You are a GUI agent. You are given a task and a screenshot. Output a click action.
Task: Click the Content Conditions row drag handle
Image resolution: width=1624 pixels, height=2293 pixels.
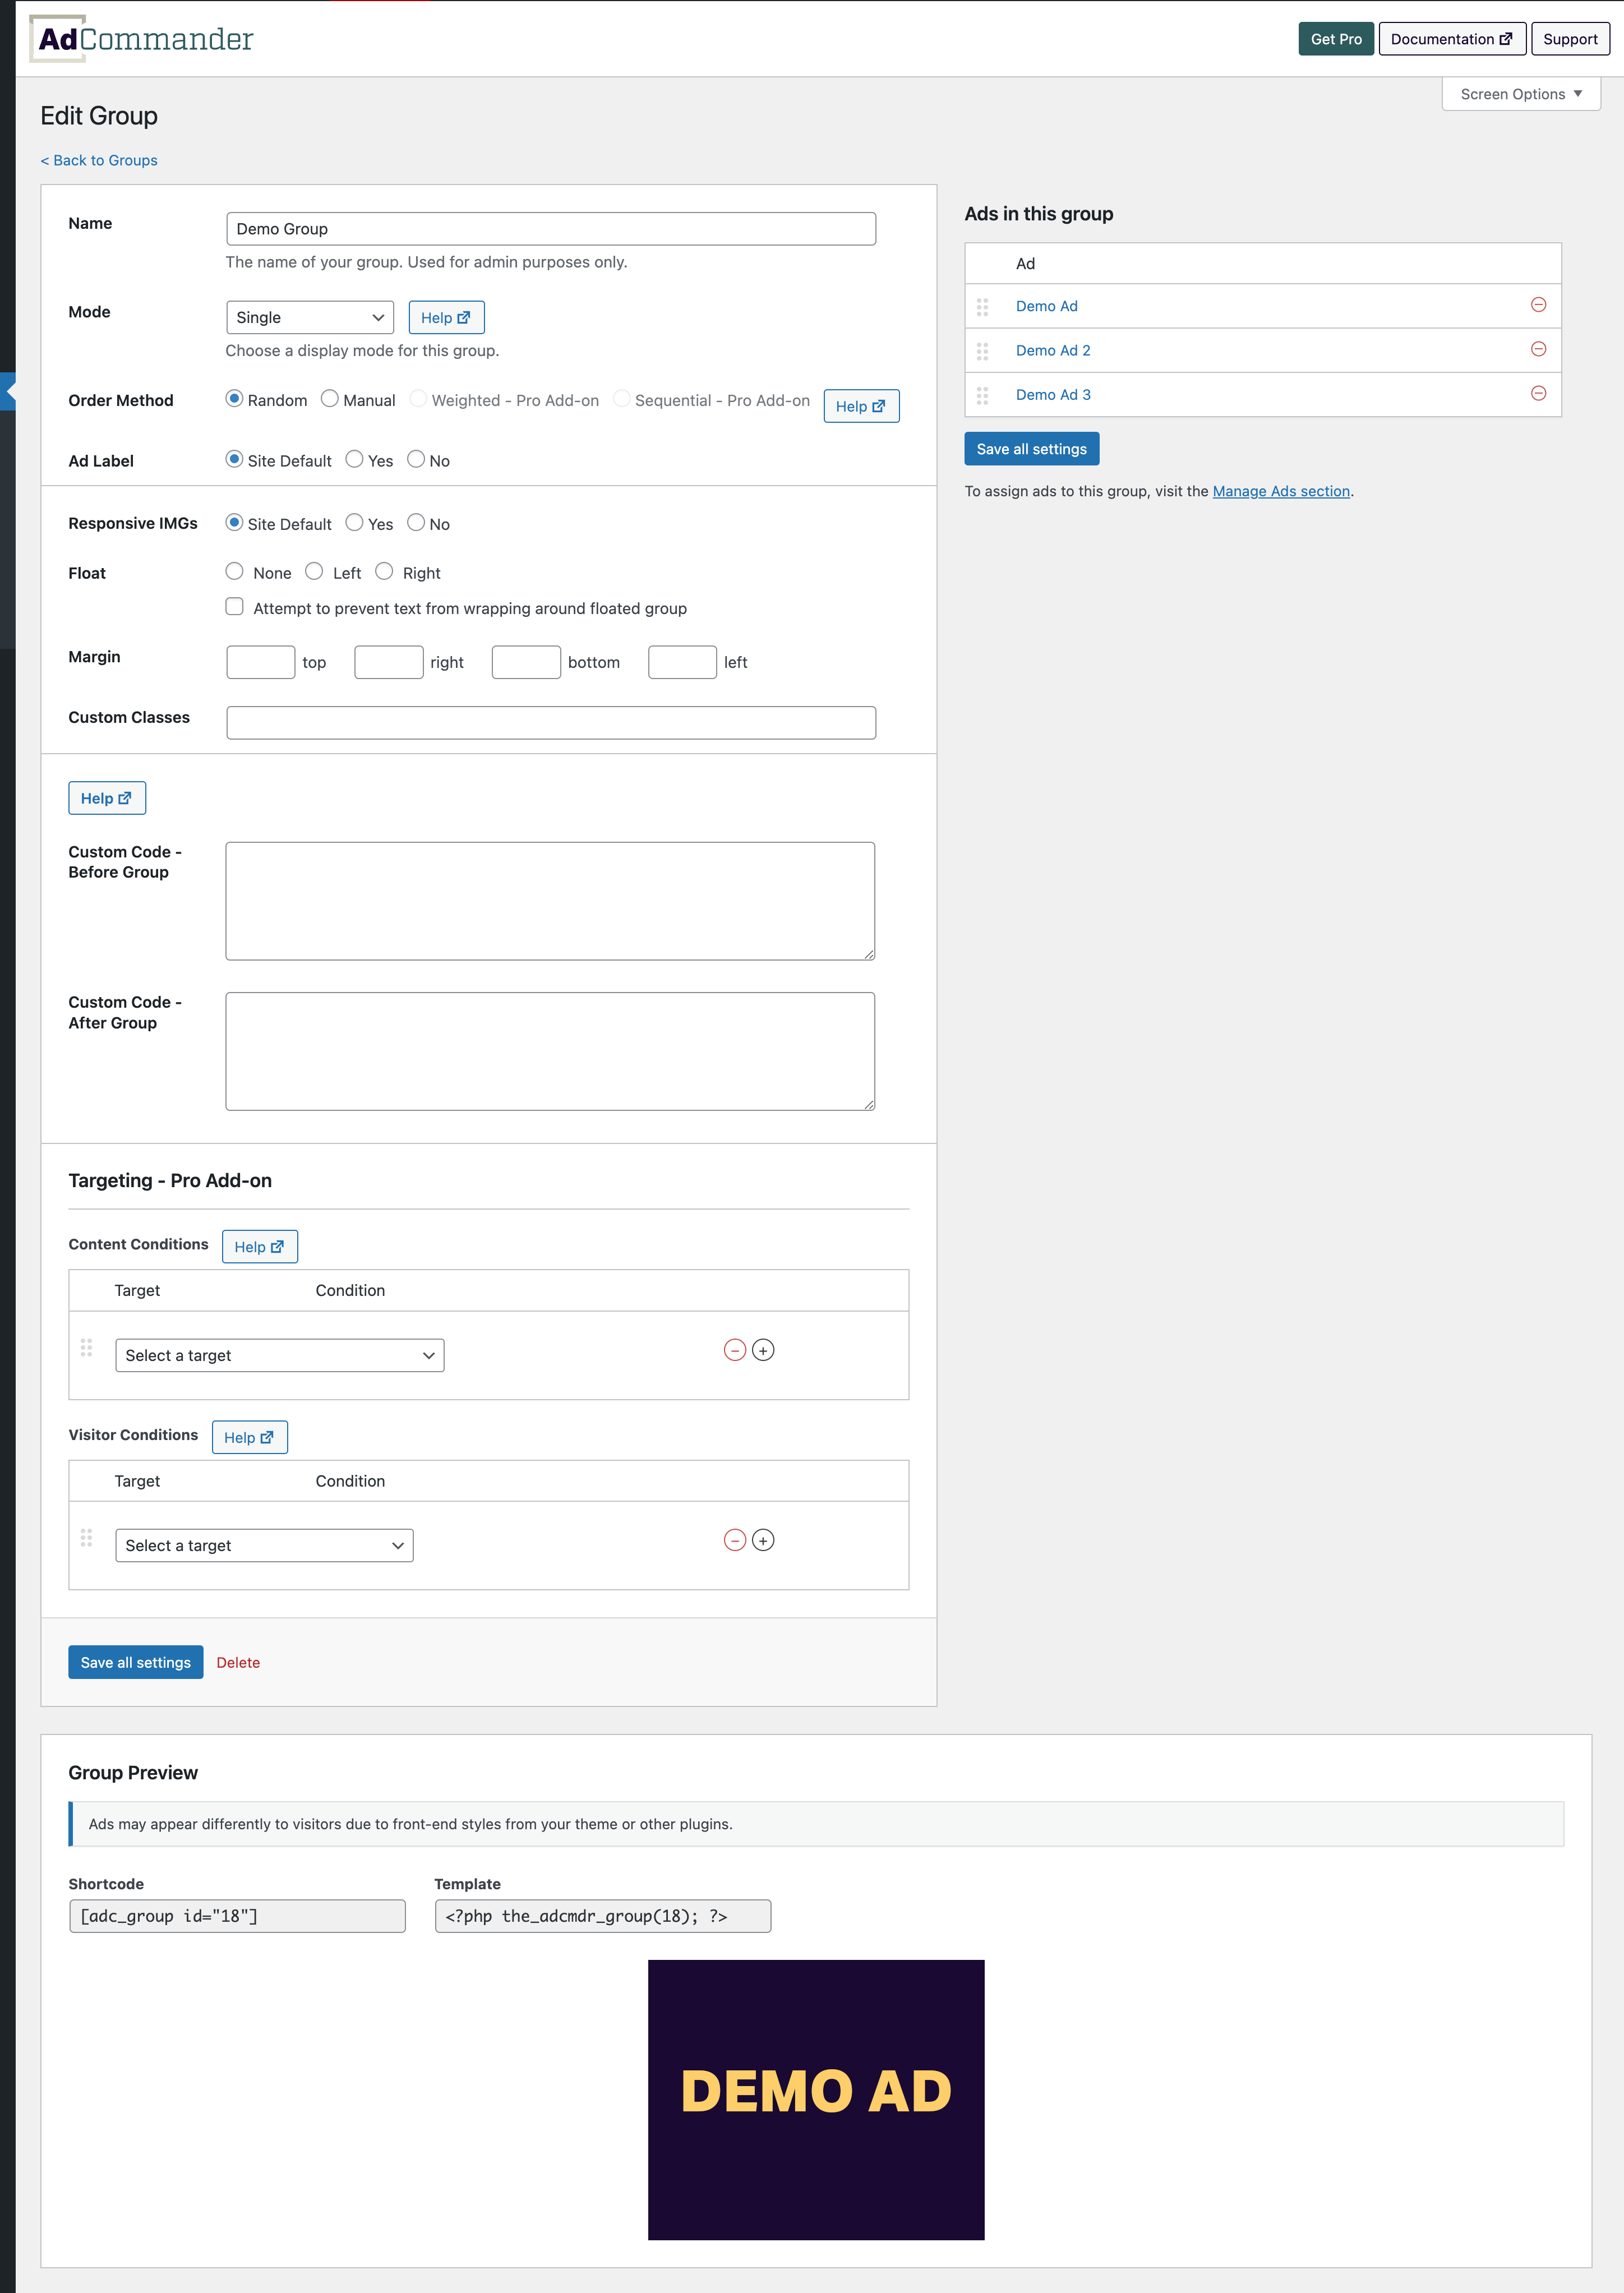pos(86,1347)
